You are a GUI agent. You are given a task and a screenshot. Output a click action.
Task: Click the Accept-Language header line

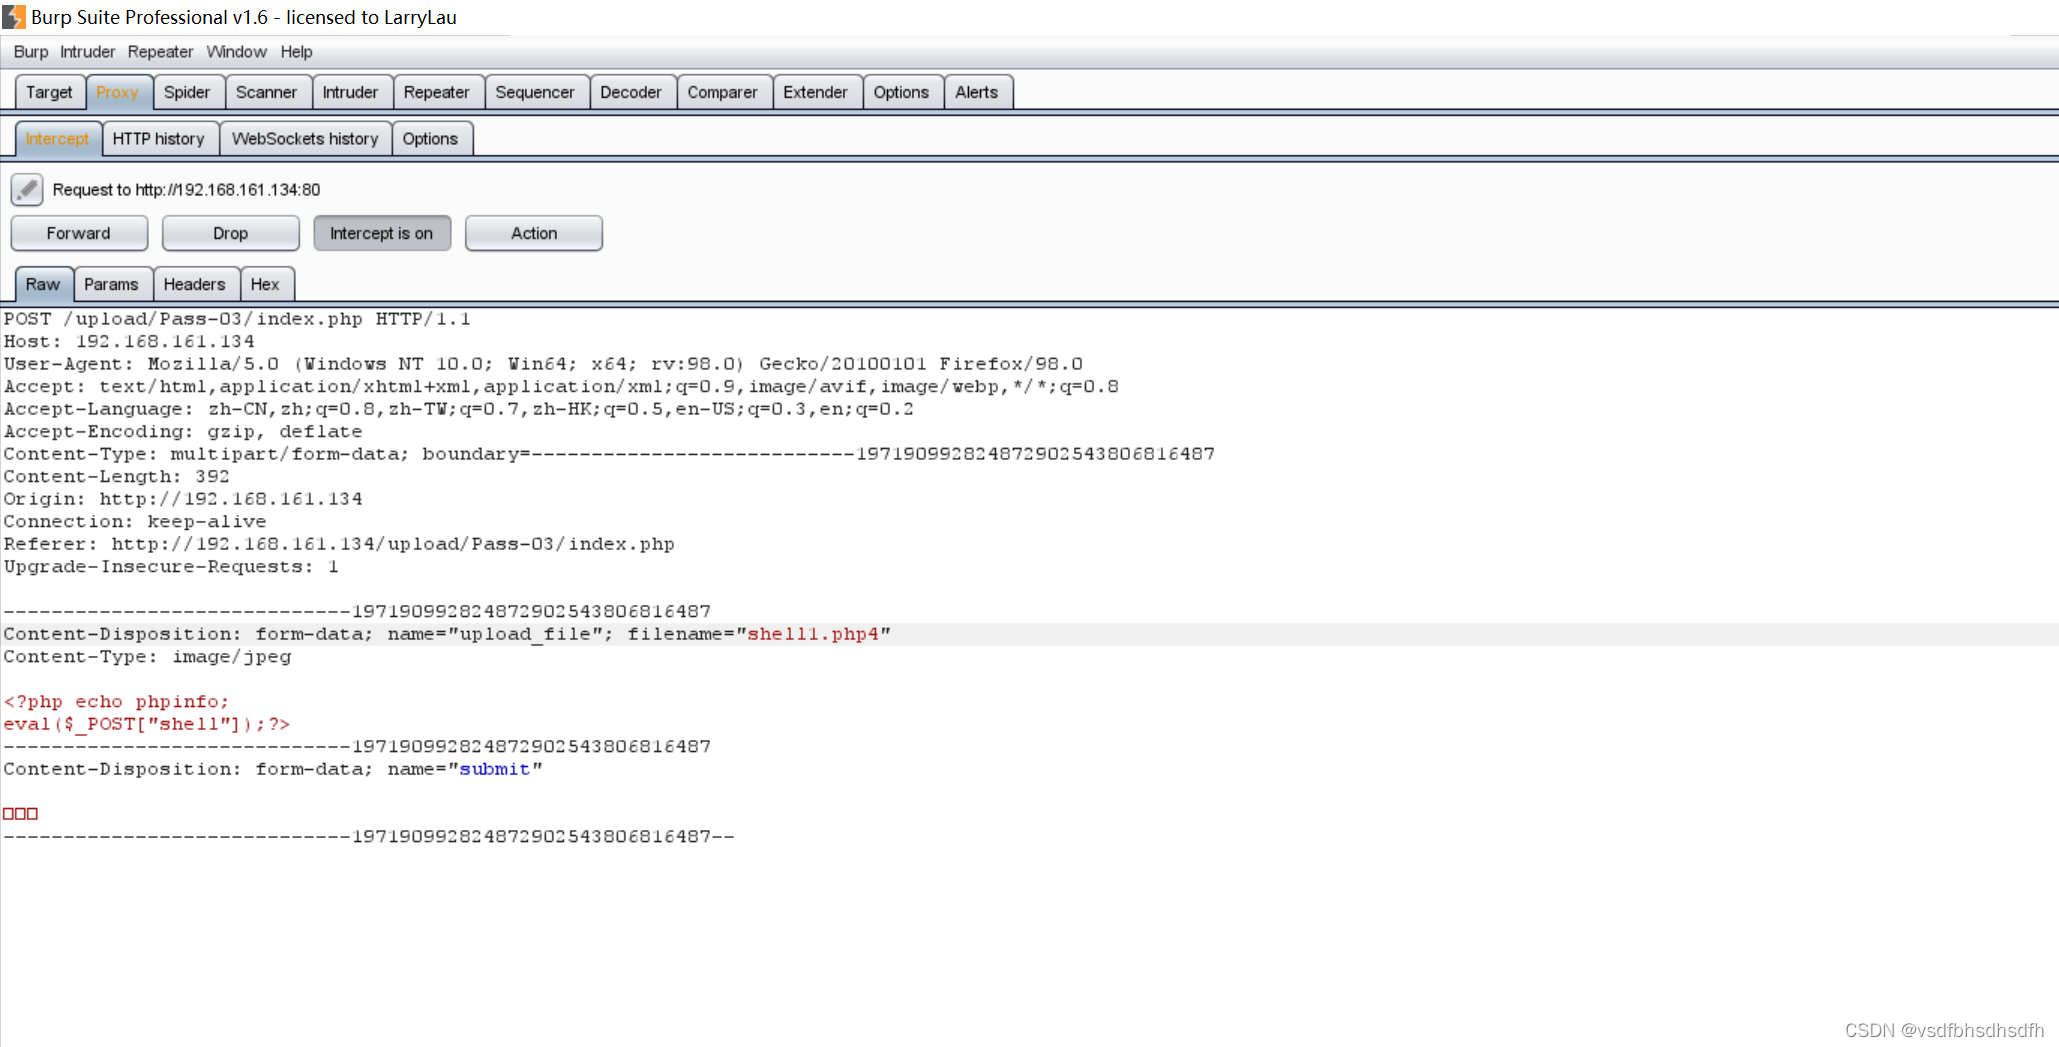[x=459, y=409]
